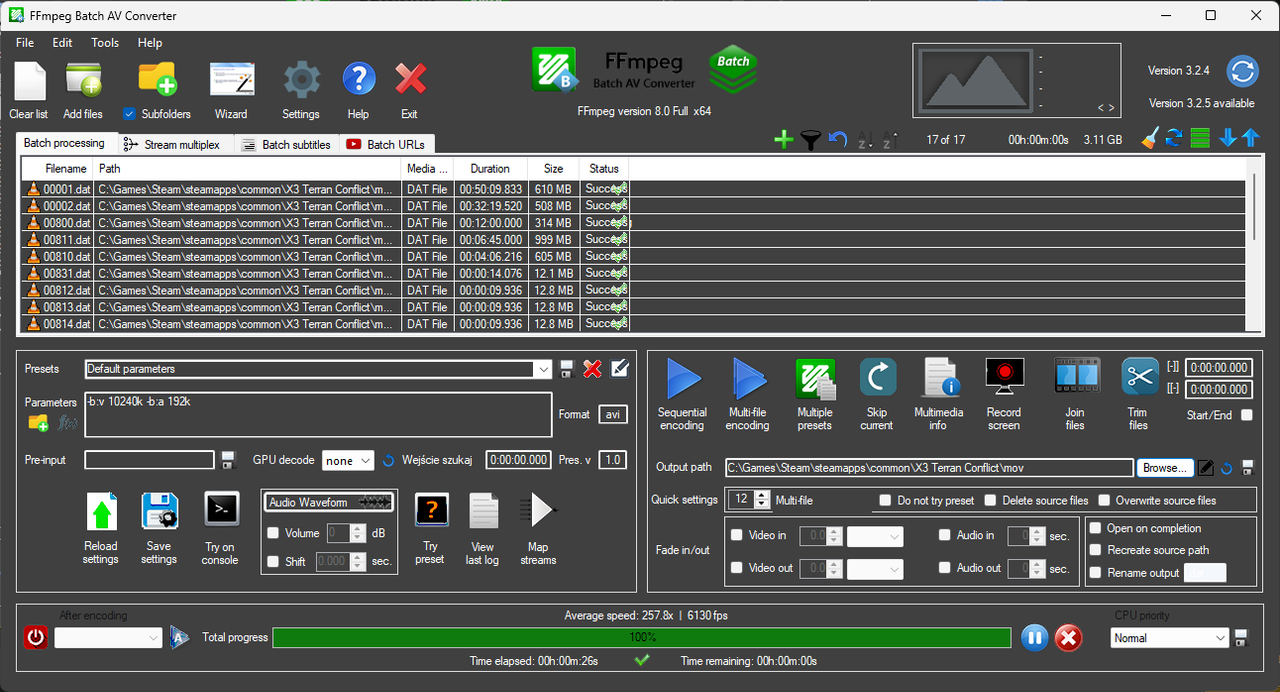The height and width of the screenshot is (692, 1280).
Task: Open CPU priority Normal dropdown
Action: point(1169,638)
